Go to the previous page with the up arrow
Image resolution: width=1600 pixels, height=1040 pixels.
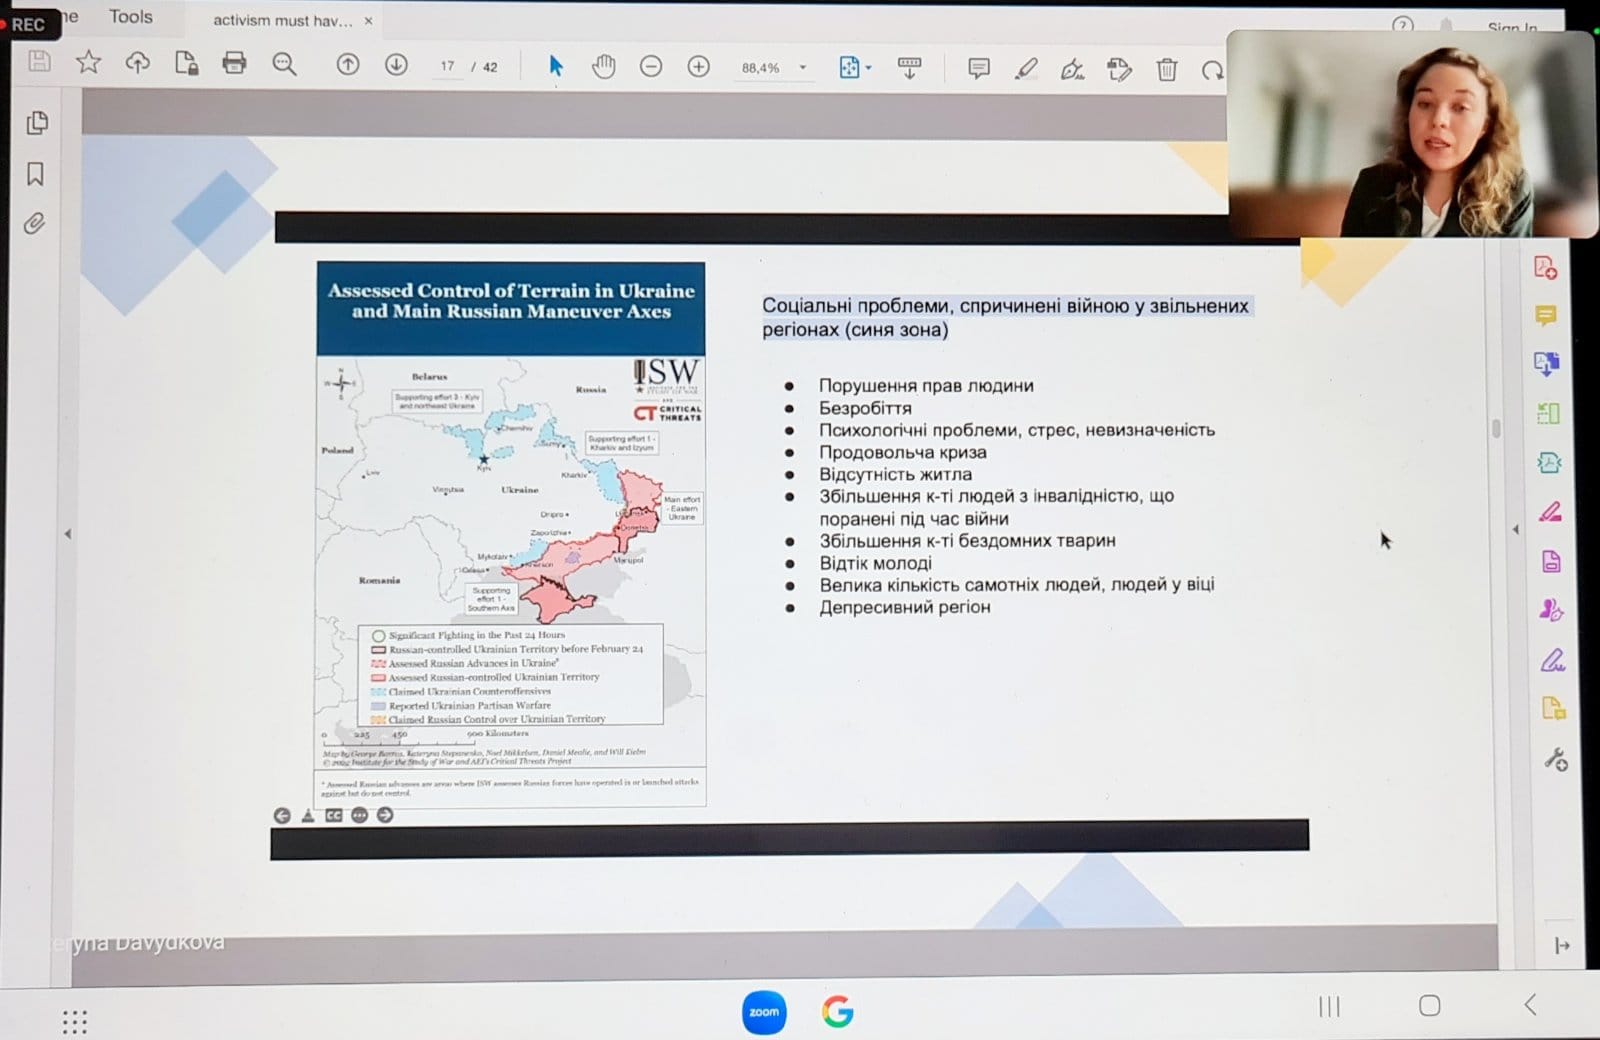click(x=347, y=65)
